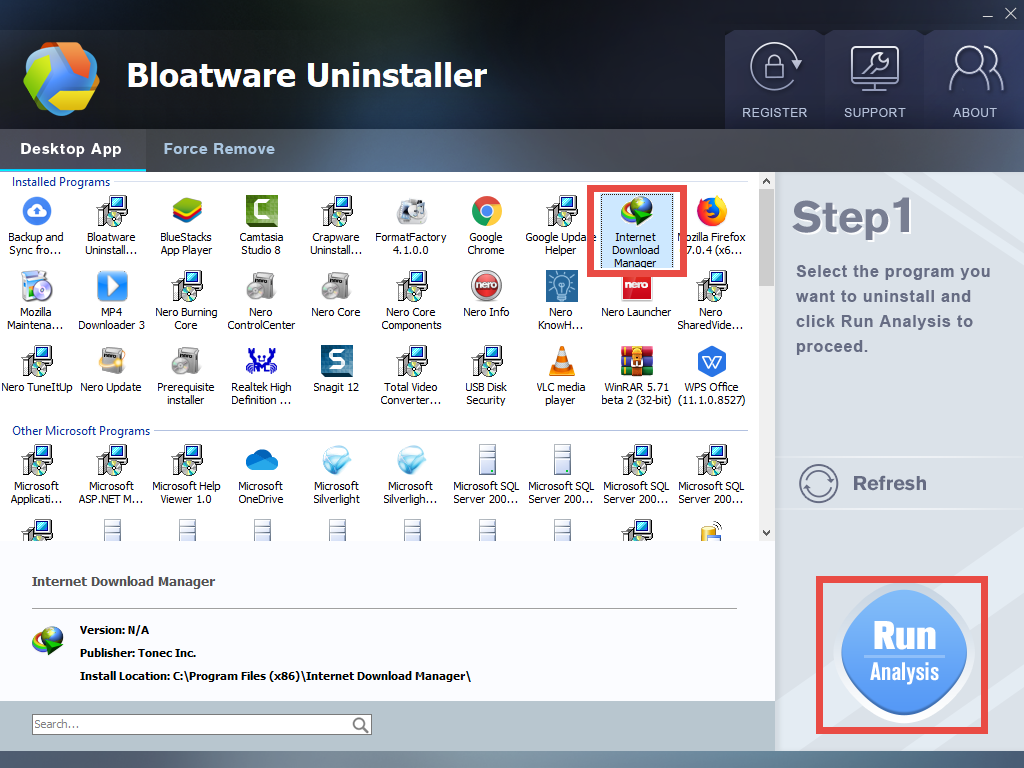Select Internet Download Manager in program grid
1024x768 pixels.
pos(636,231)
